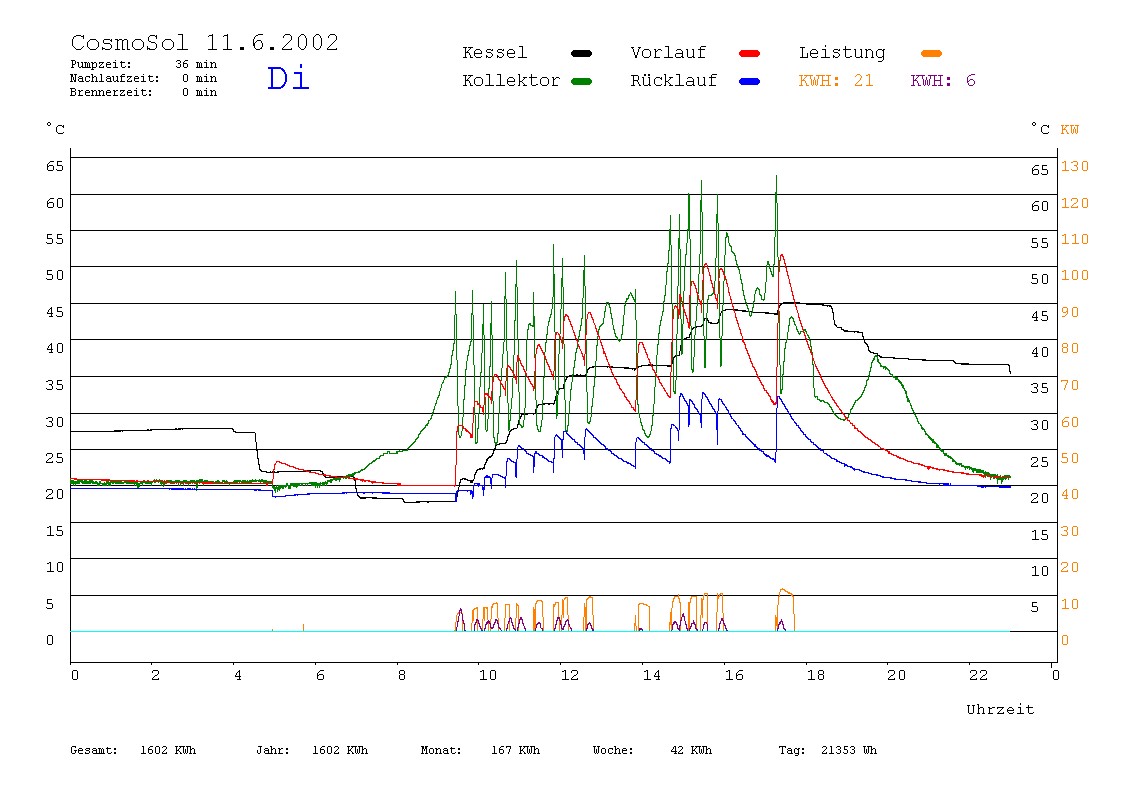Click the red Vorlauf legend swatch
The image size is (1148, 812).
750,53
